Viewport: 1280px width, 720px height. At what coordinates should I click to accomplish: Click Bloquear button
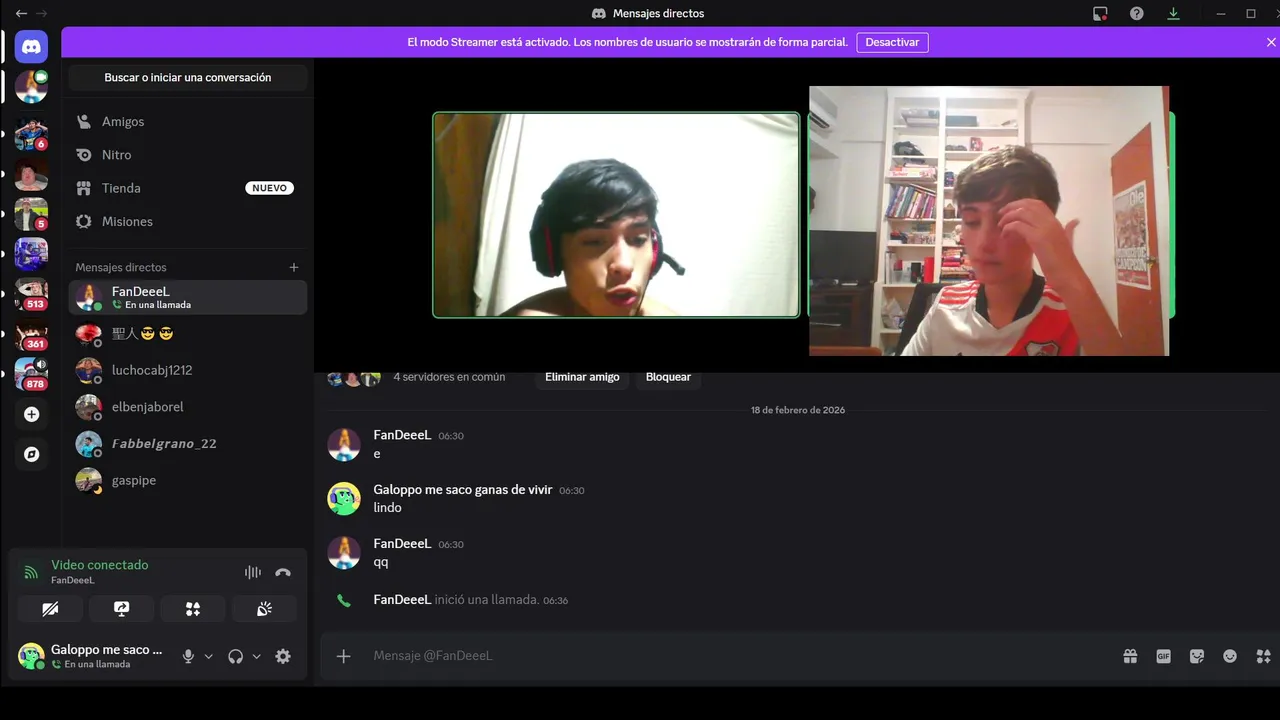point(668,377)
